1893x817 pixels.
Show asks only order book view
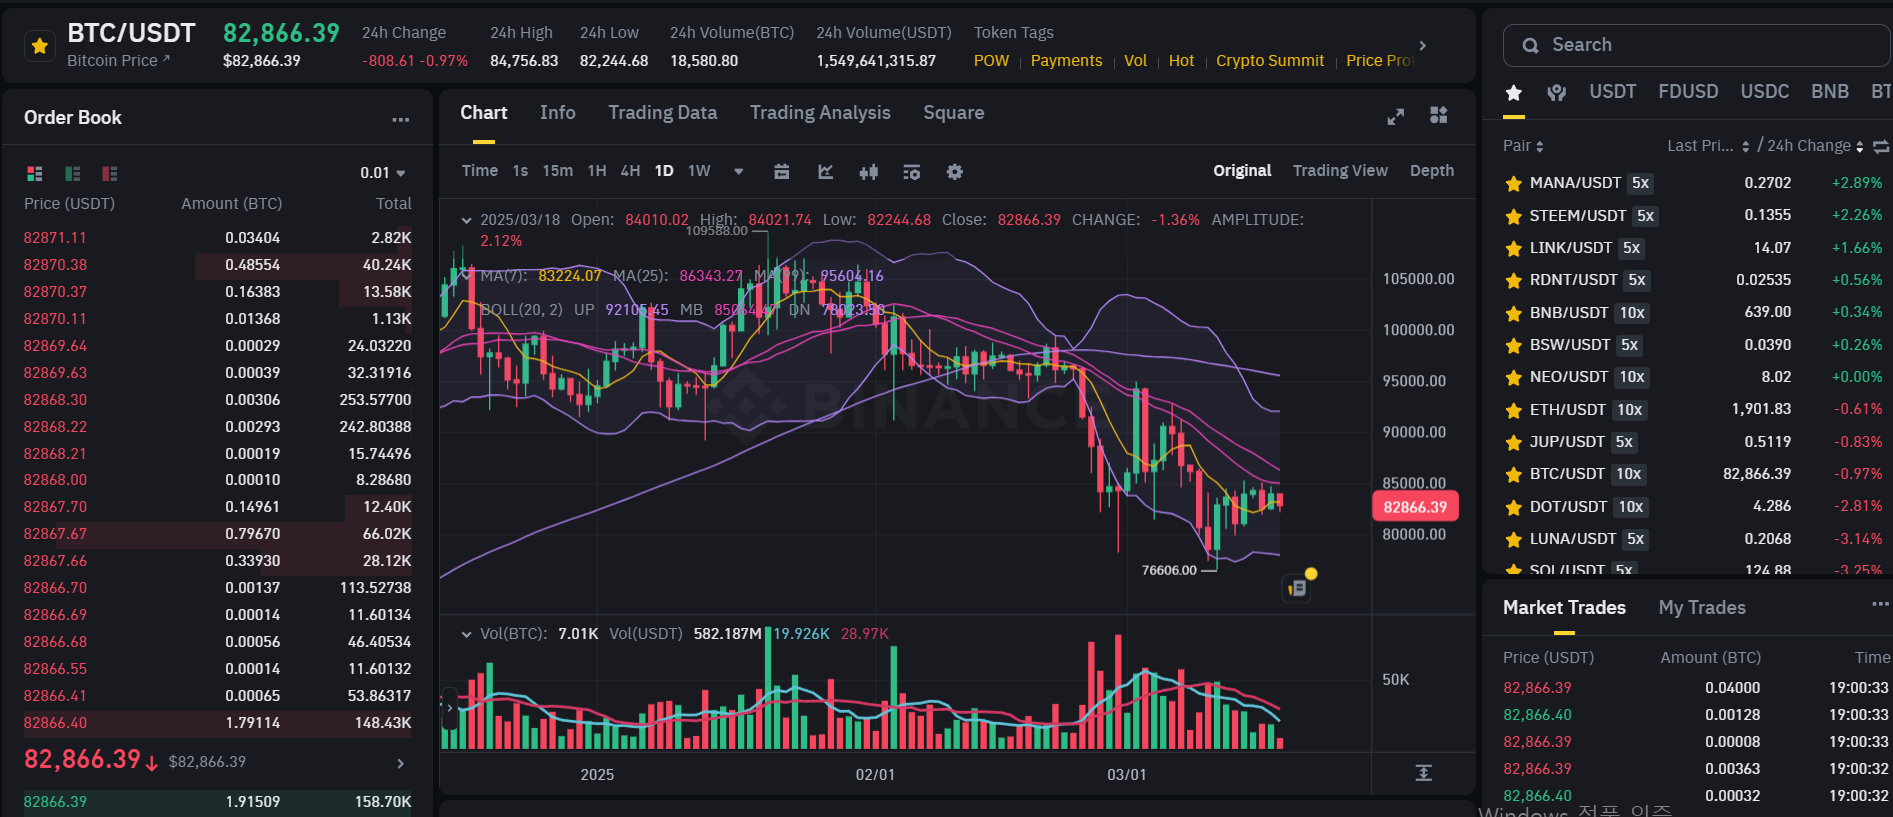coord(110,173)
